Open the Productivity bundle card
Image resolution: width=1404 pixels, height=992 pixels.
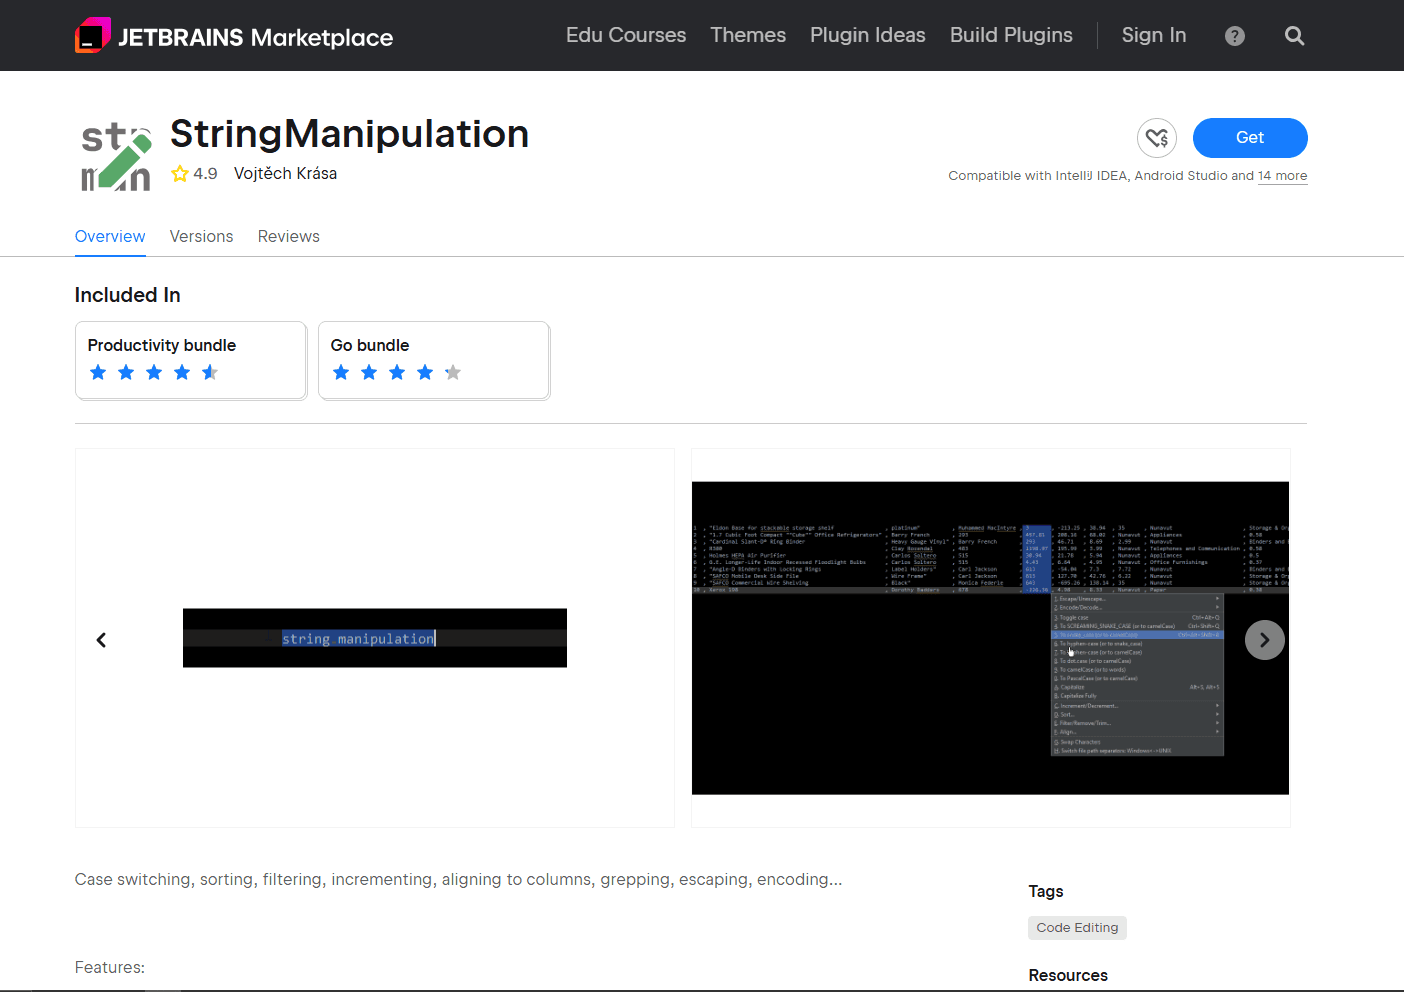(x=191, y=360)
